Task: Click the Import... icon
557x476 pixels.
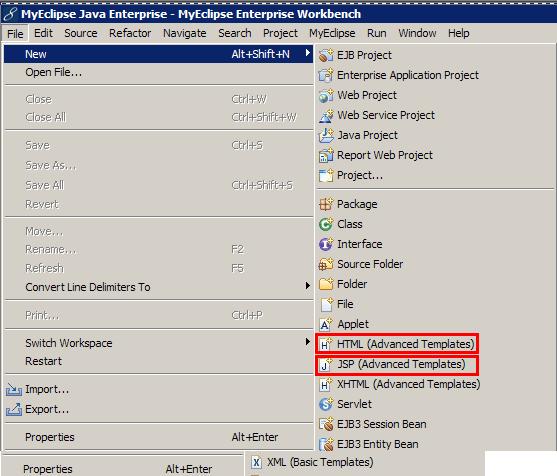Action: [14, 390]
